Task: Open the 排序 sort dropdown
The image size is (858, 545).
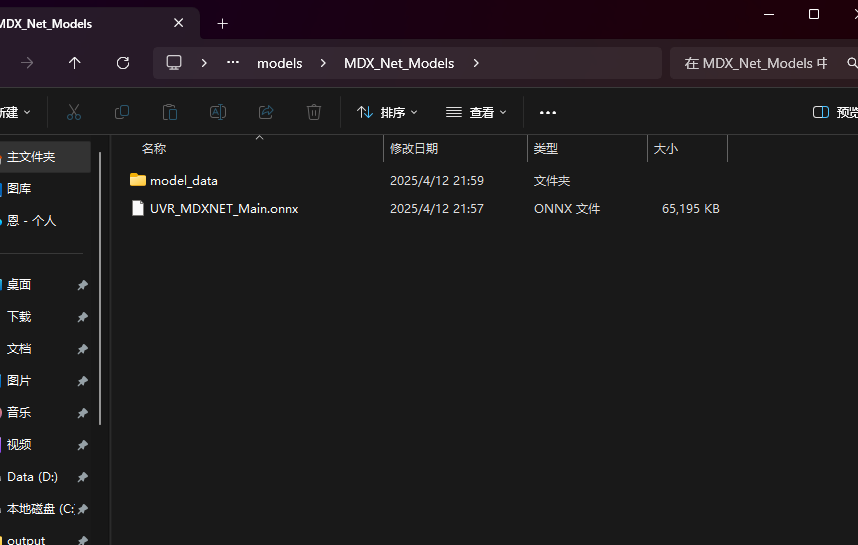Action: click(387, 113)
